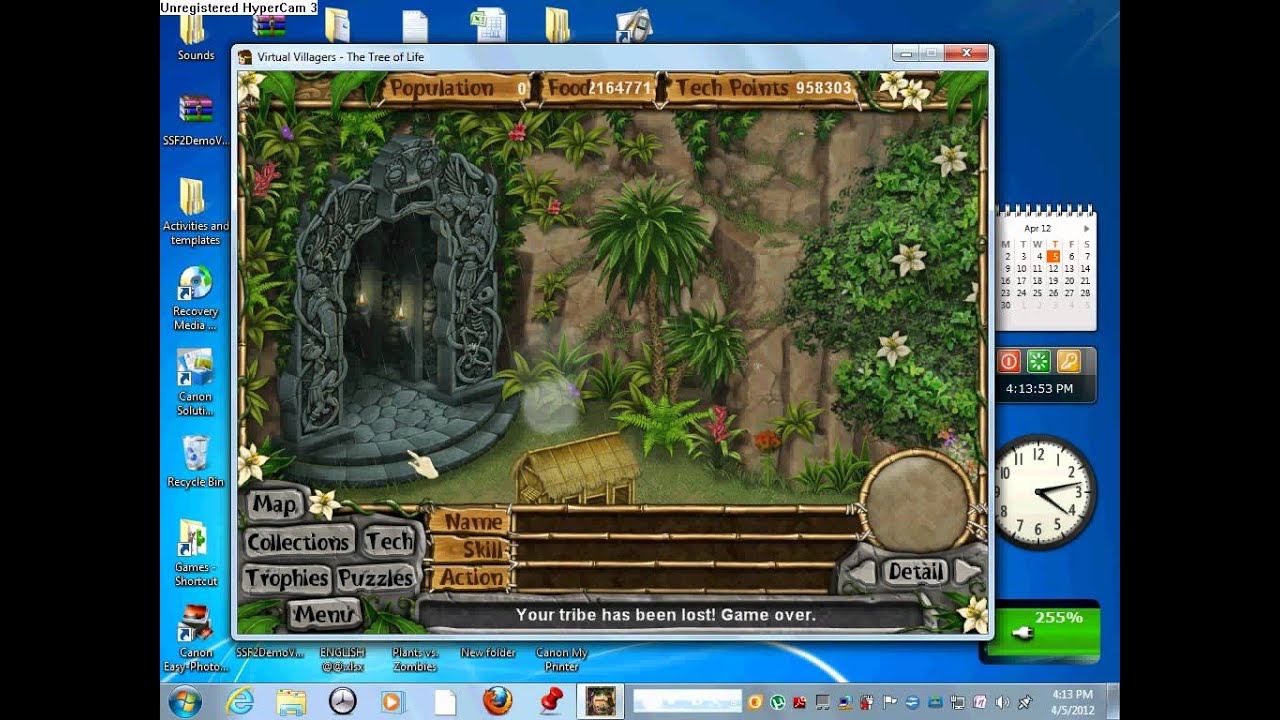Open the blank document taskbar item
The height and width of the screenshot is (720, 1280).
[x=445, y=702]
